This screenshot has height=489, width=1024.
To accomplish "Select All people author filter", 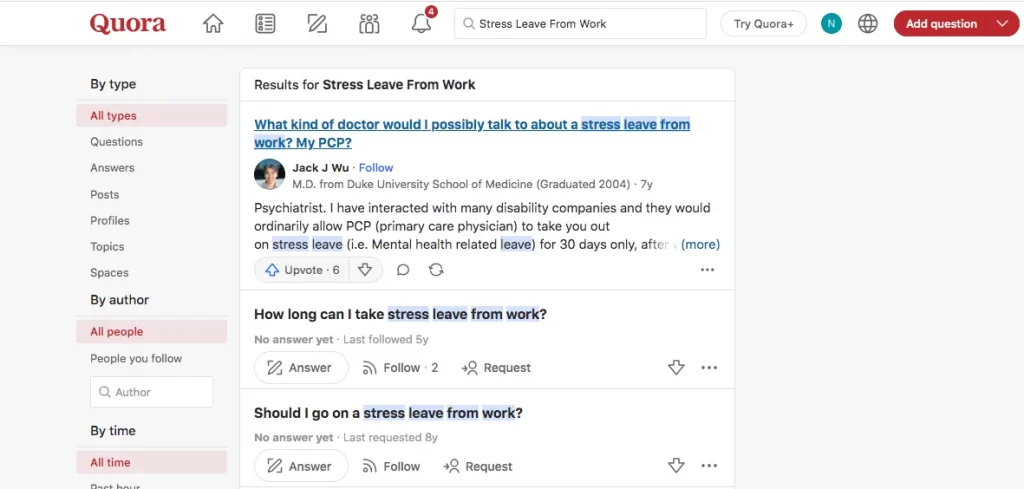I will [152, 332].
